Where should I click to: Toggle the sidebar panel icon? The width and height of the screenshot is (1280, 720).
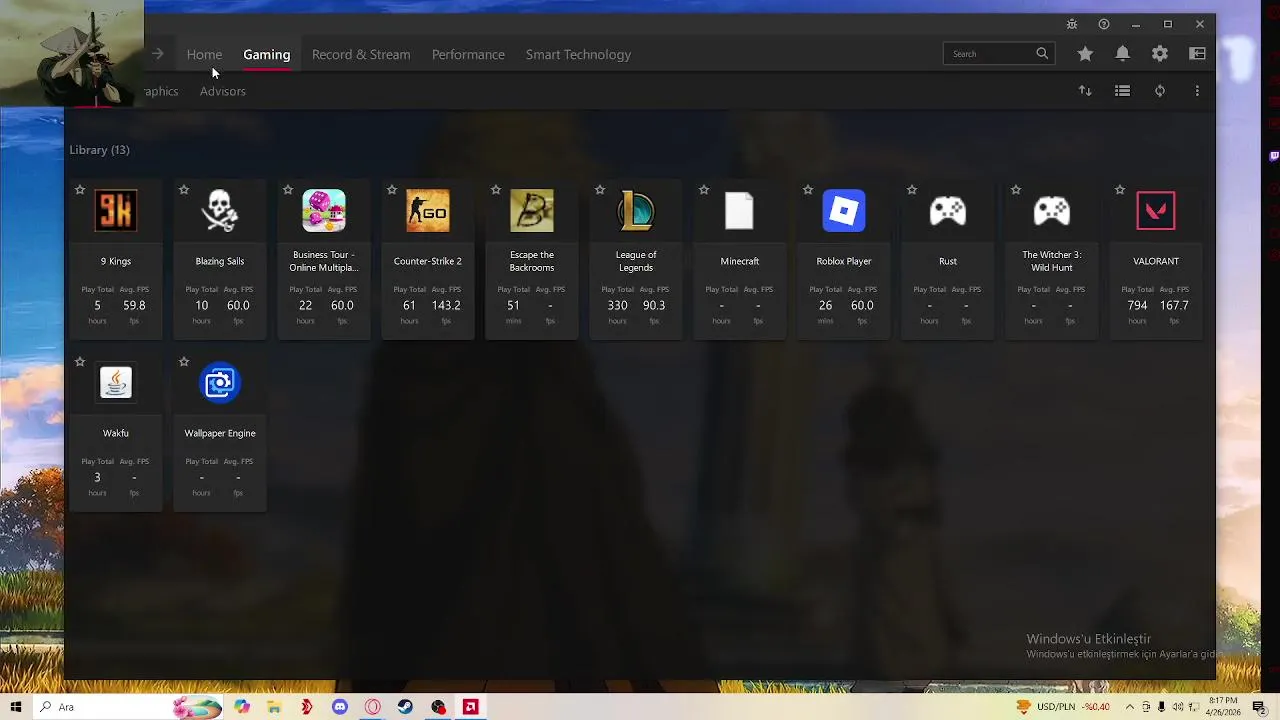coord(1197,54)
